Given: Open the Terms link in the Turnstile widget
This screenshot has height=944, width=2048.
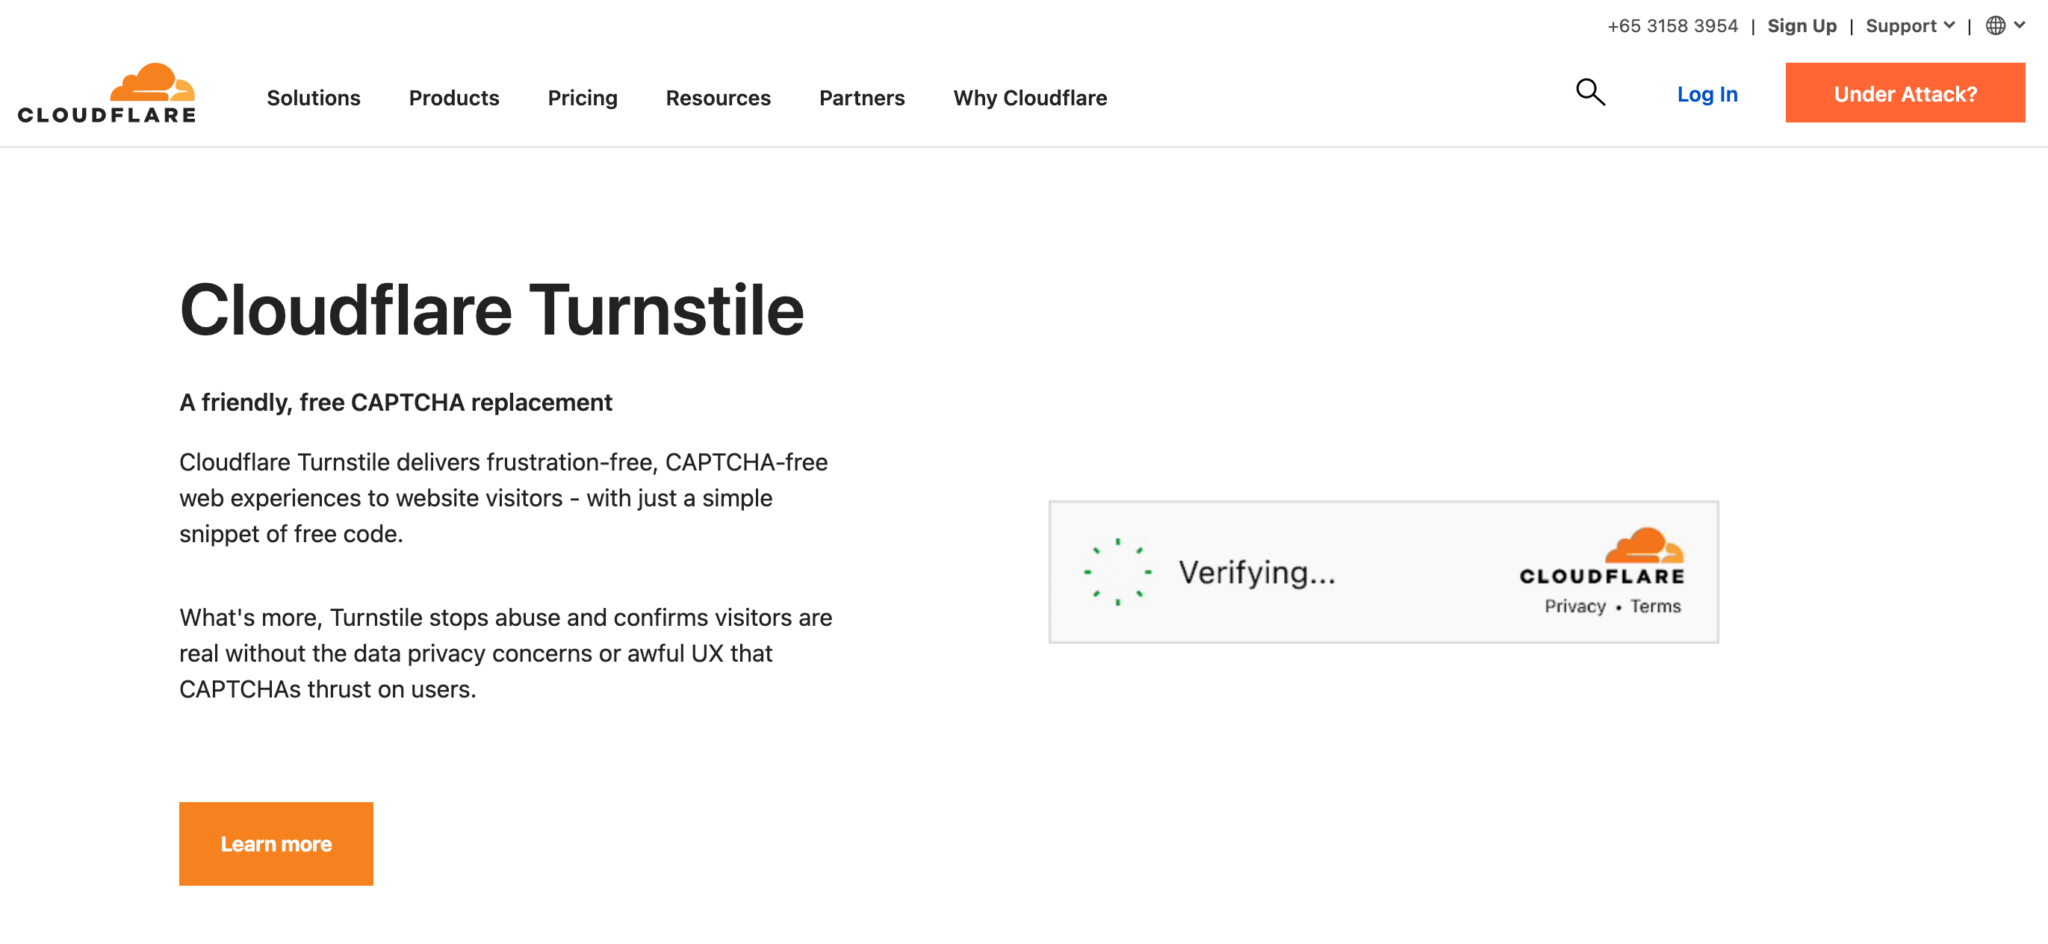Looking at the screenshot, I should click(1655, 606).
